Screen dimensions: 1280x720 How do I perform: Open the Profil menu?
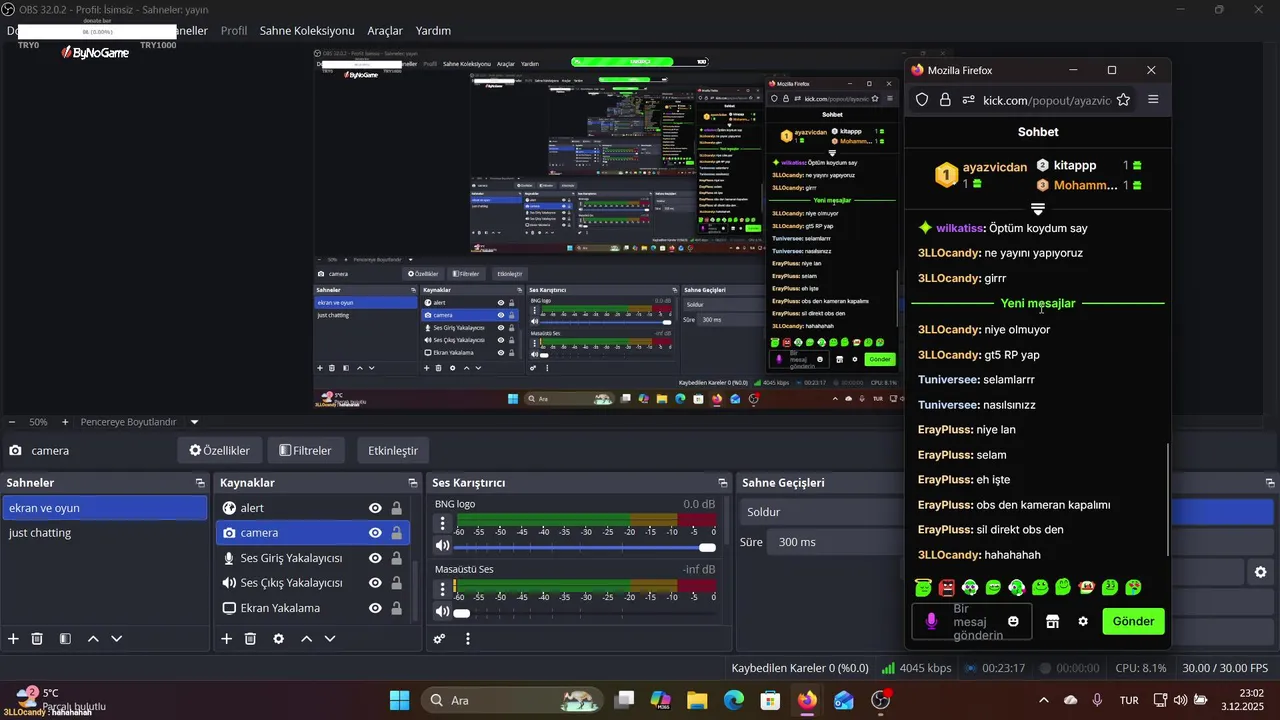click(234, 31)
